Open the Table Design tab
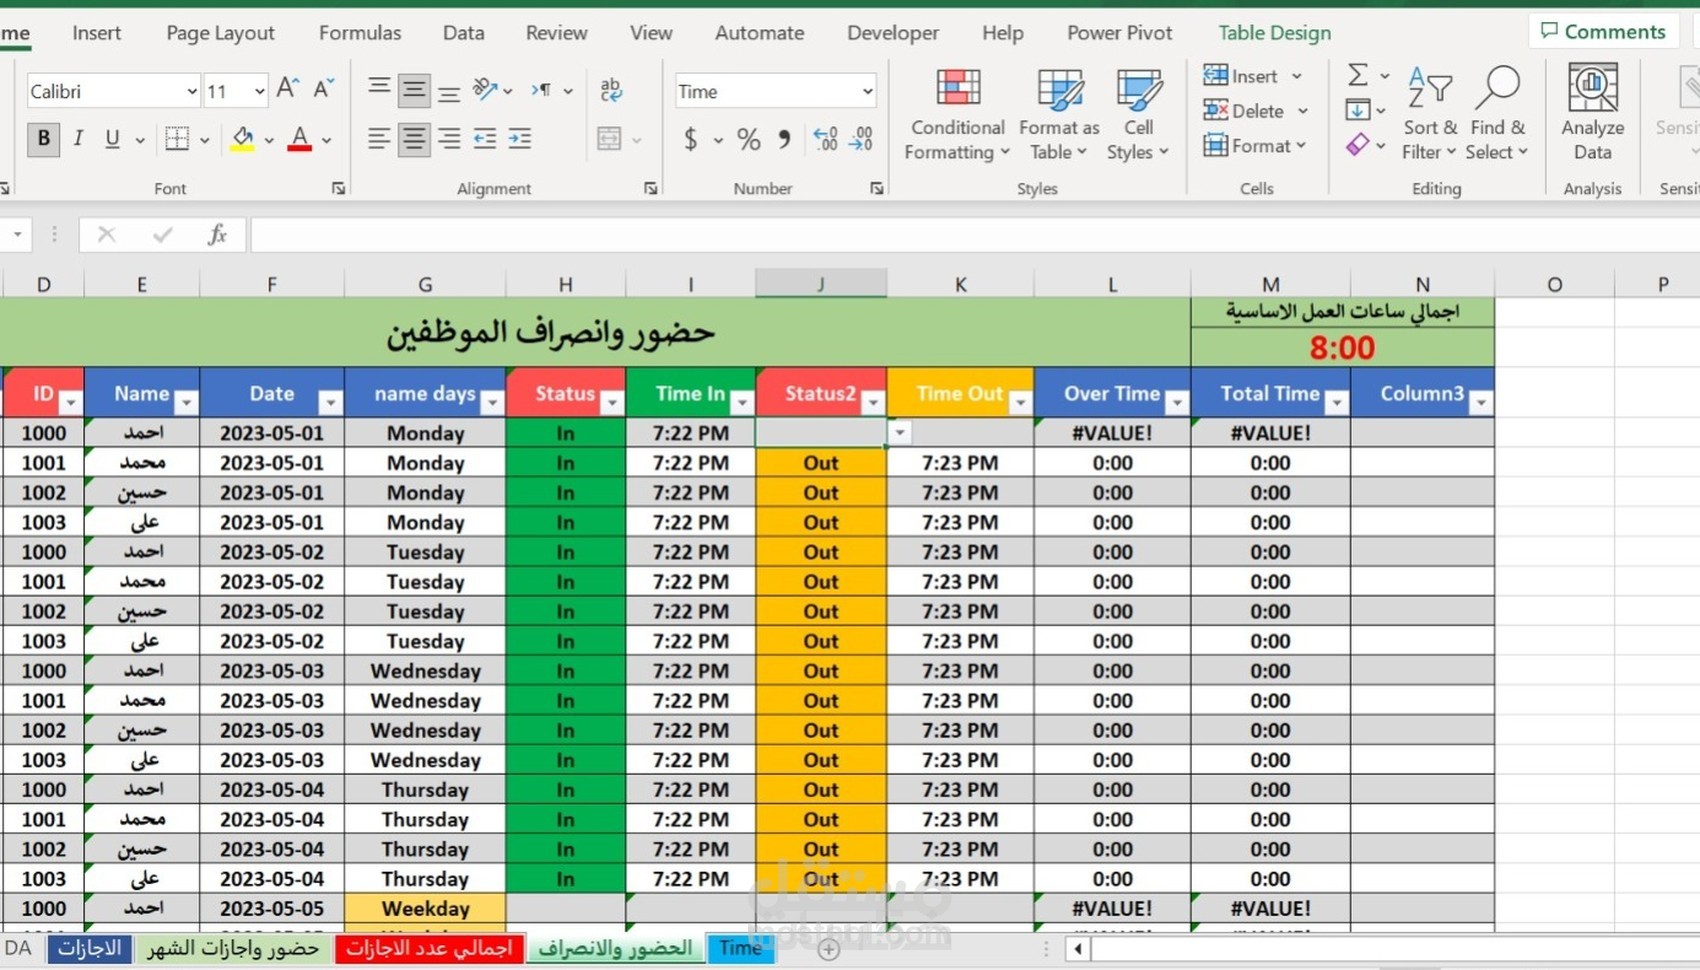 tap(1274, 33)
